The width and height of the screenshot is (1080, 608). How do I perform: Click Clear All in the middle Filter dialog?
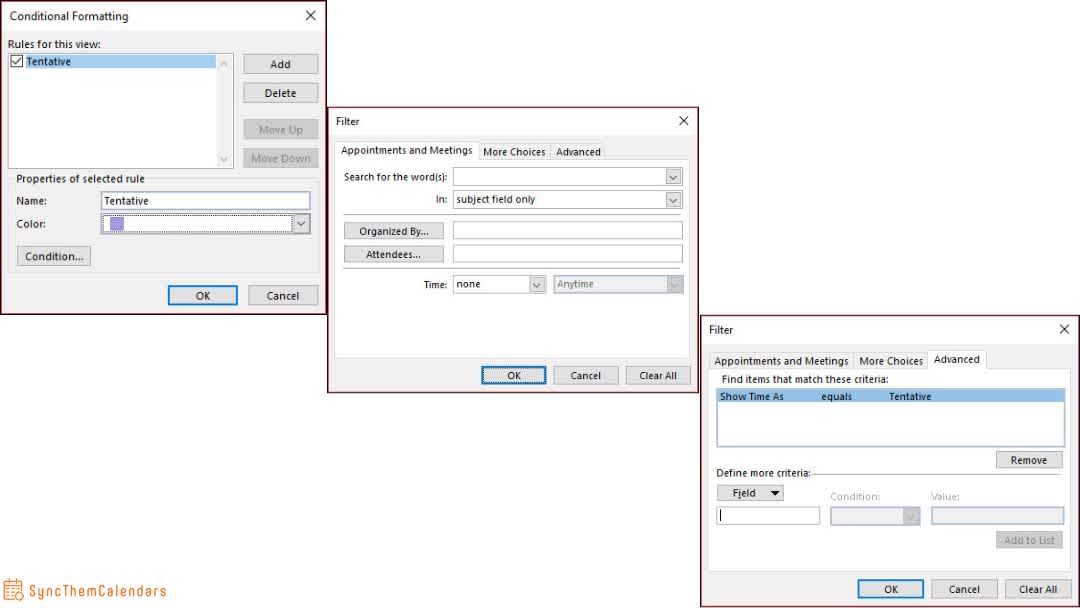[x=658, y=375]
